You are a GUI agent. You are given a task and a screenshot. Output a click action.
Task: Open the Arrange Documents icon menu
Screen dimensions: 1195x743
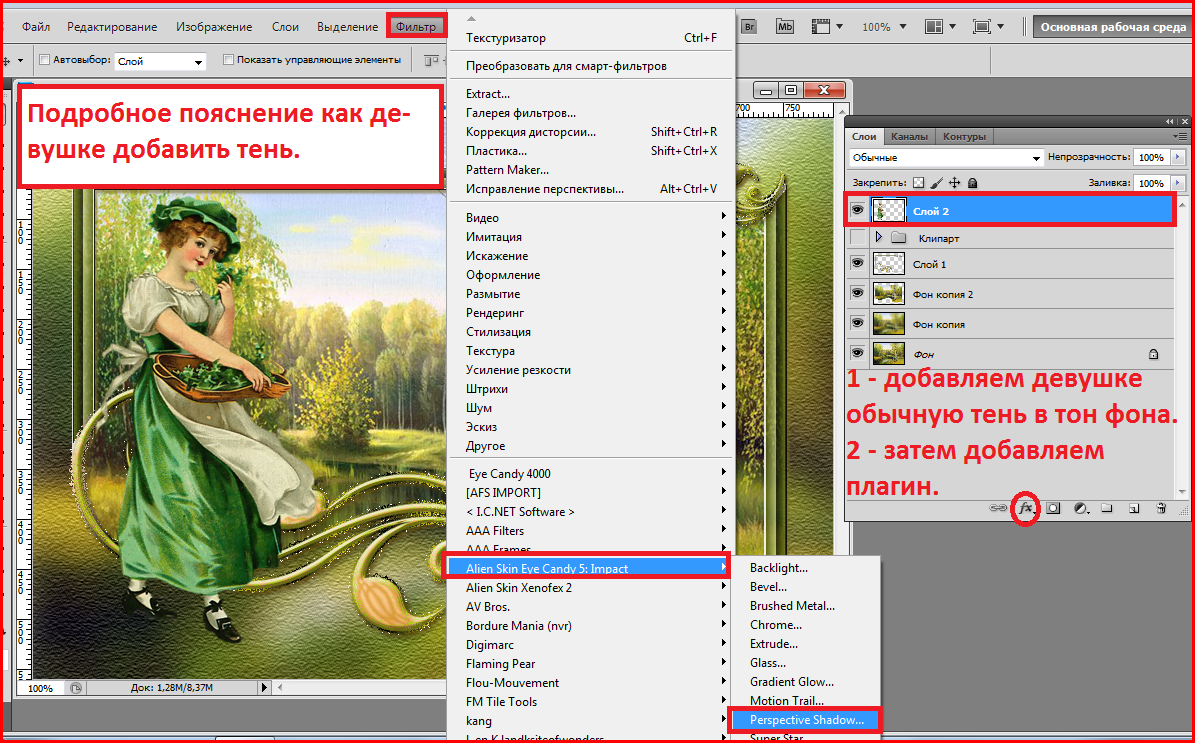941,27
